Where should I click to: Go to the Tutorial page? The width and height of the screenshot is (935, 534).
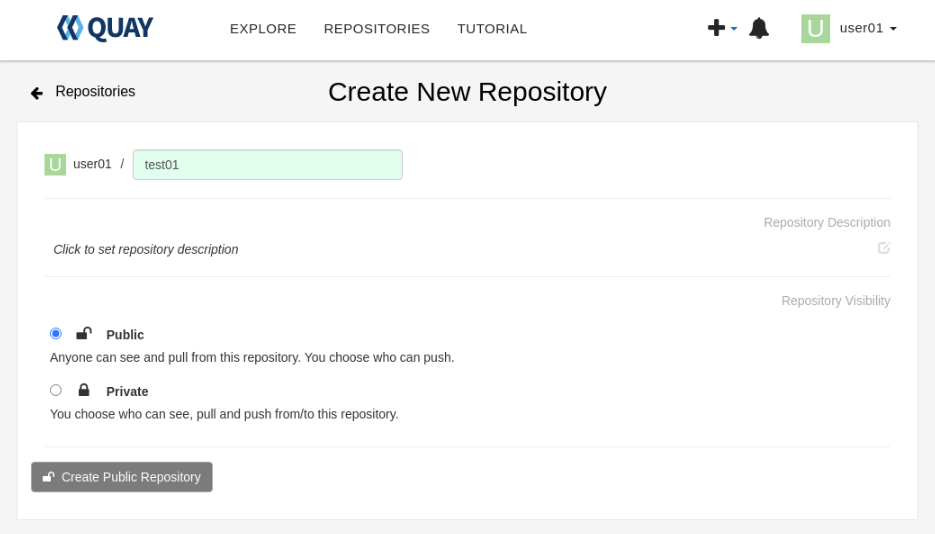coord(492,29)
